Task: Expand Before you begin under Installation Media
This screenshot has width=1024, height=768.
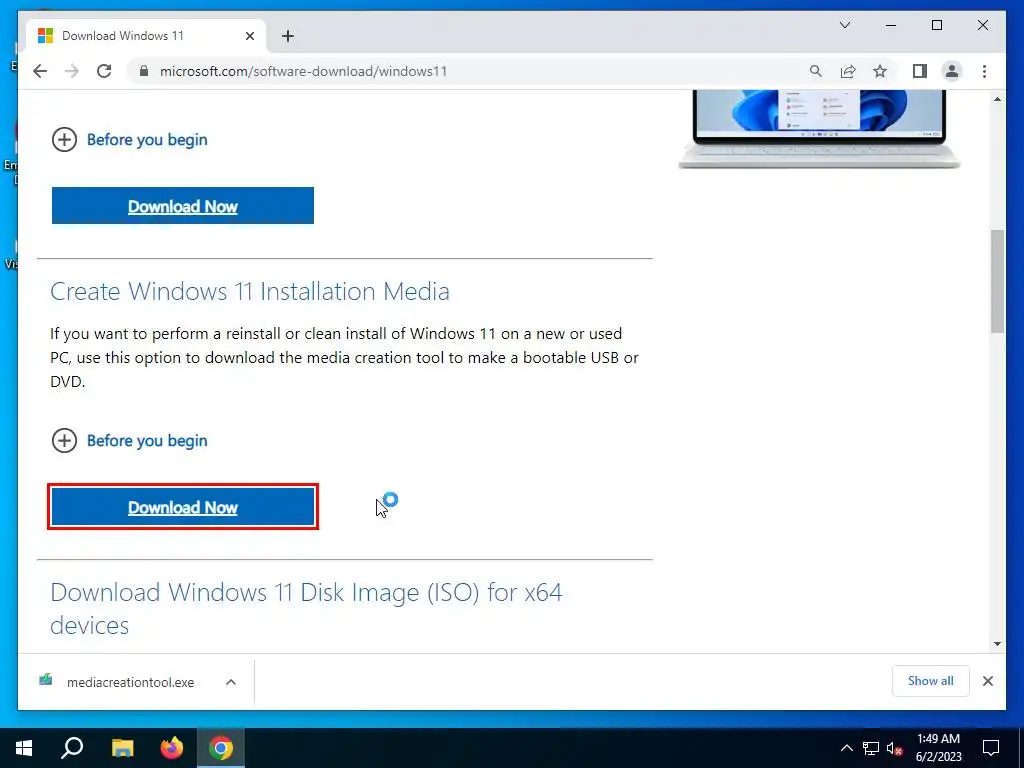Action: (129, 441)
